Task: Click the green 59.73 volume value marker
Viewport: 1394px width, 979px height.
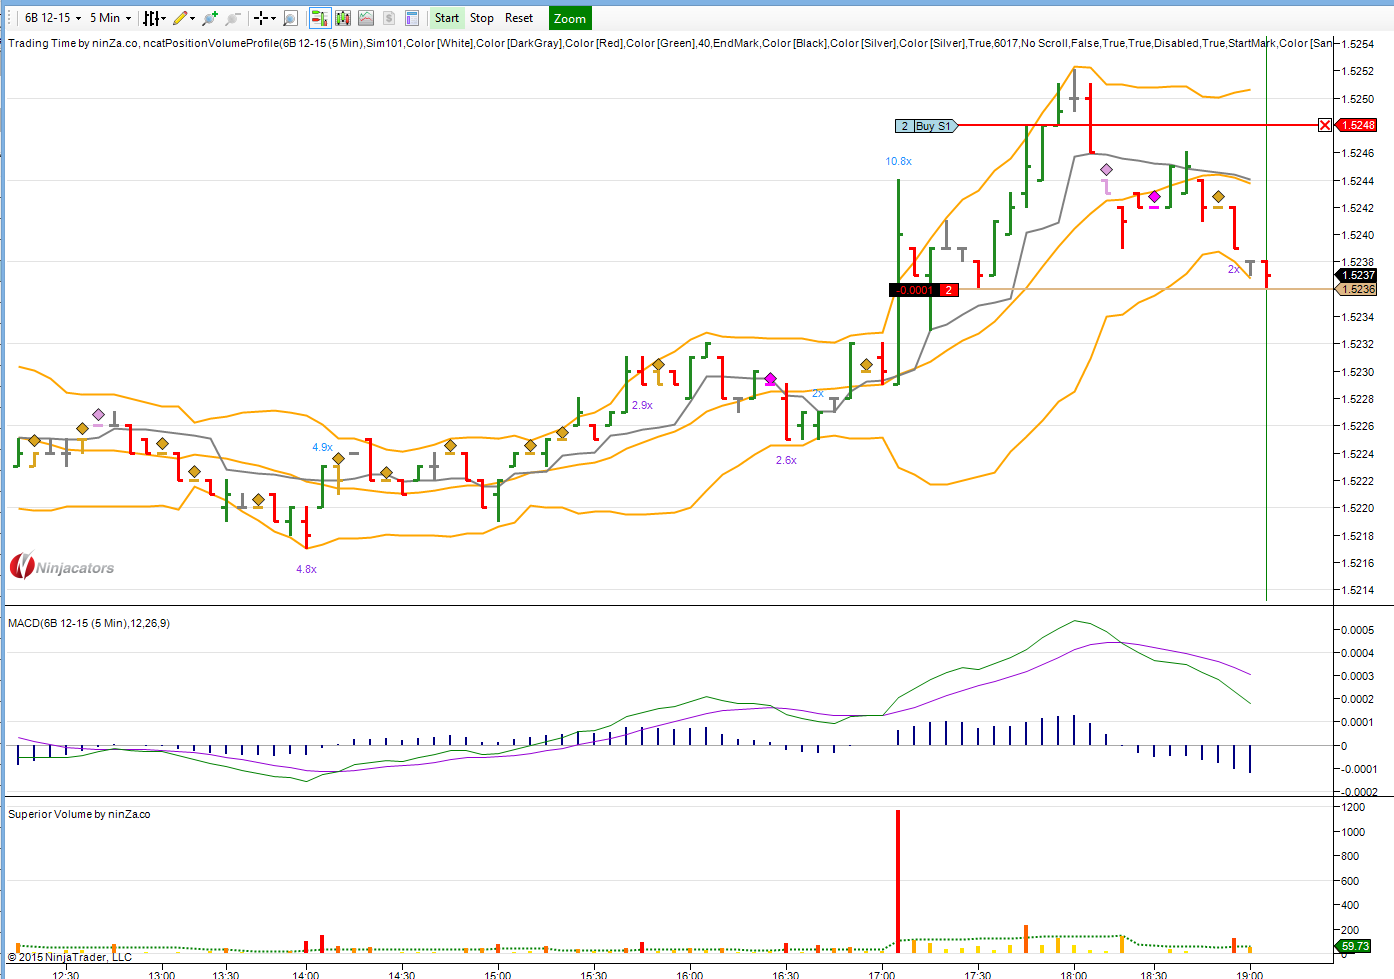Action: [x=1355, y=946]
